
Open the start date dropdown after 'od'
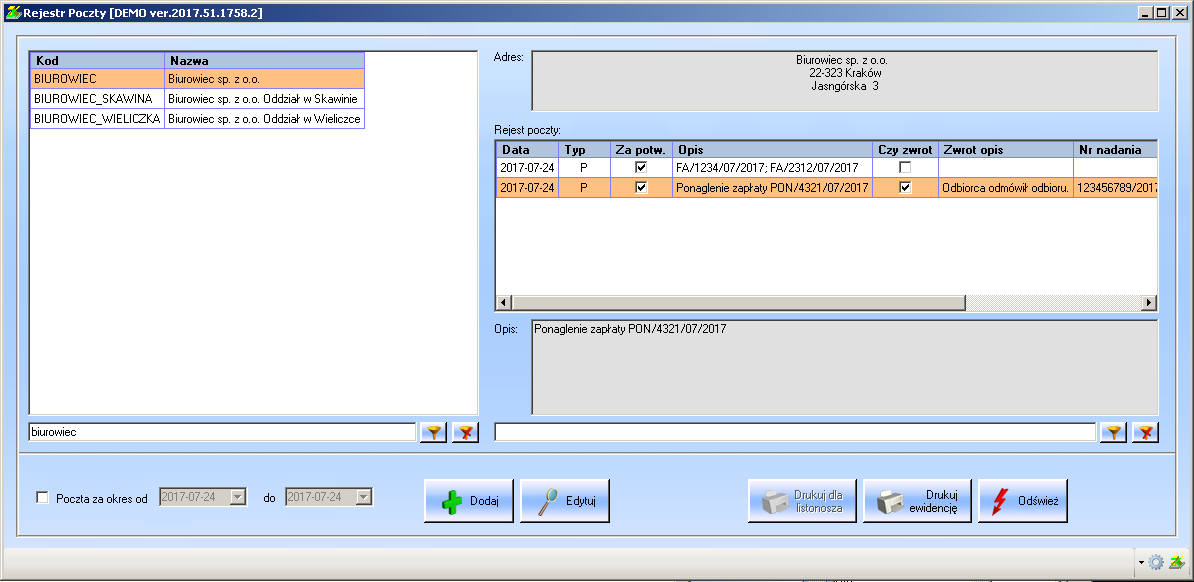tap(238, 497)
